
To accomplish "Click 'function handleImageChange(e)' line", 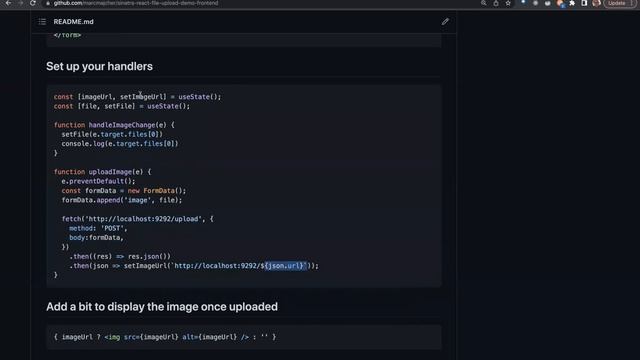I will pyautogui.click(x=114, y=125).
